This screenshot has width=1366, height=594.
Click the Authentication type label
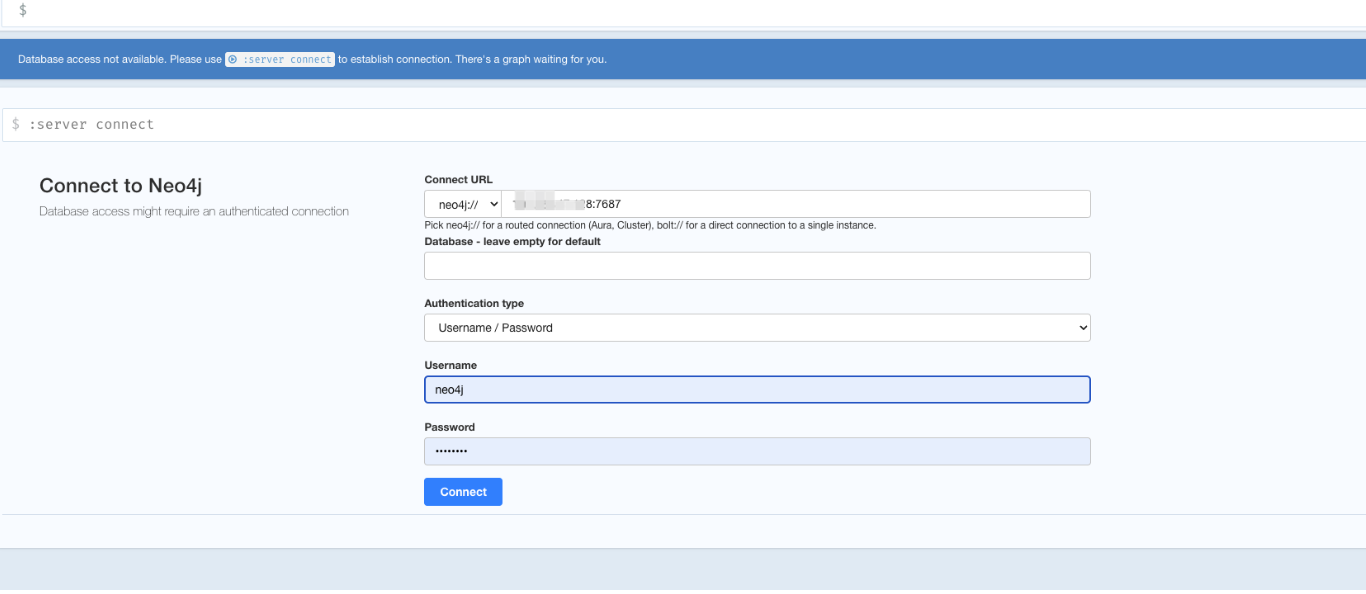coord(474,303)
